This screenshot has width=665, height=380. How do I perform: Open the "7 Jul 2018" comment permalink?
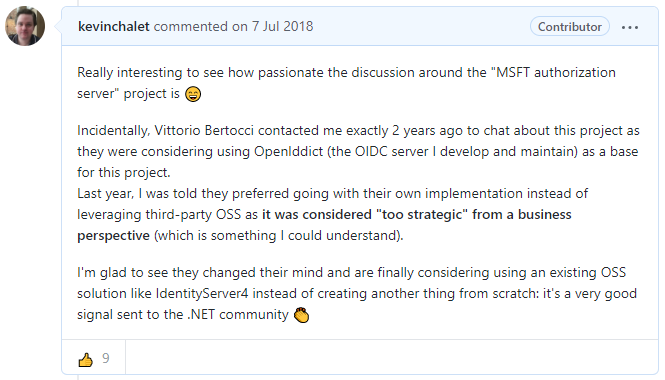click(282, 26)
